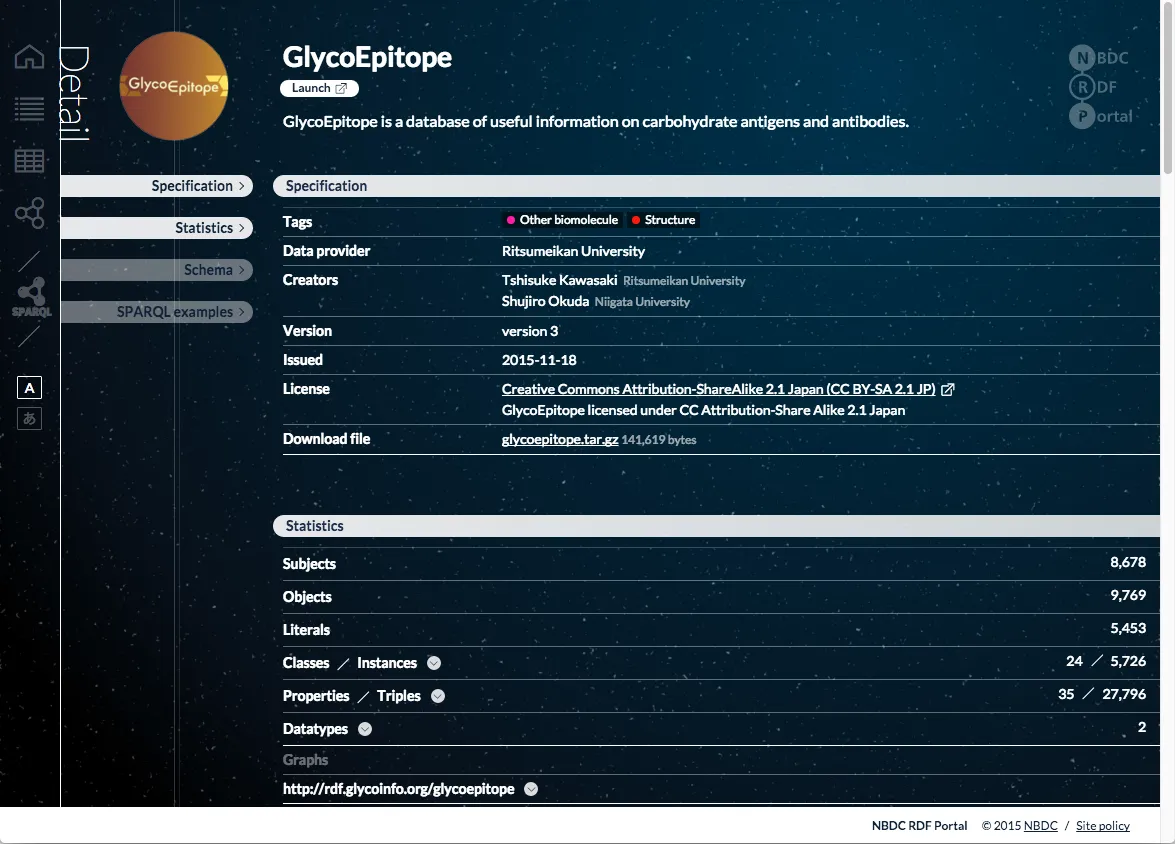Expand the Properties / Triples details

pyautogui.click(x=438, y=696)
